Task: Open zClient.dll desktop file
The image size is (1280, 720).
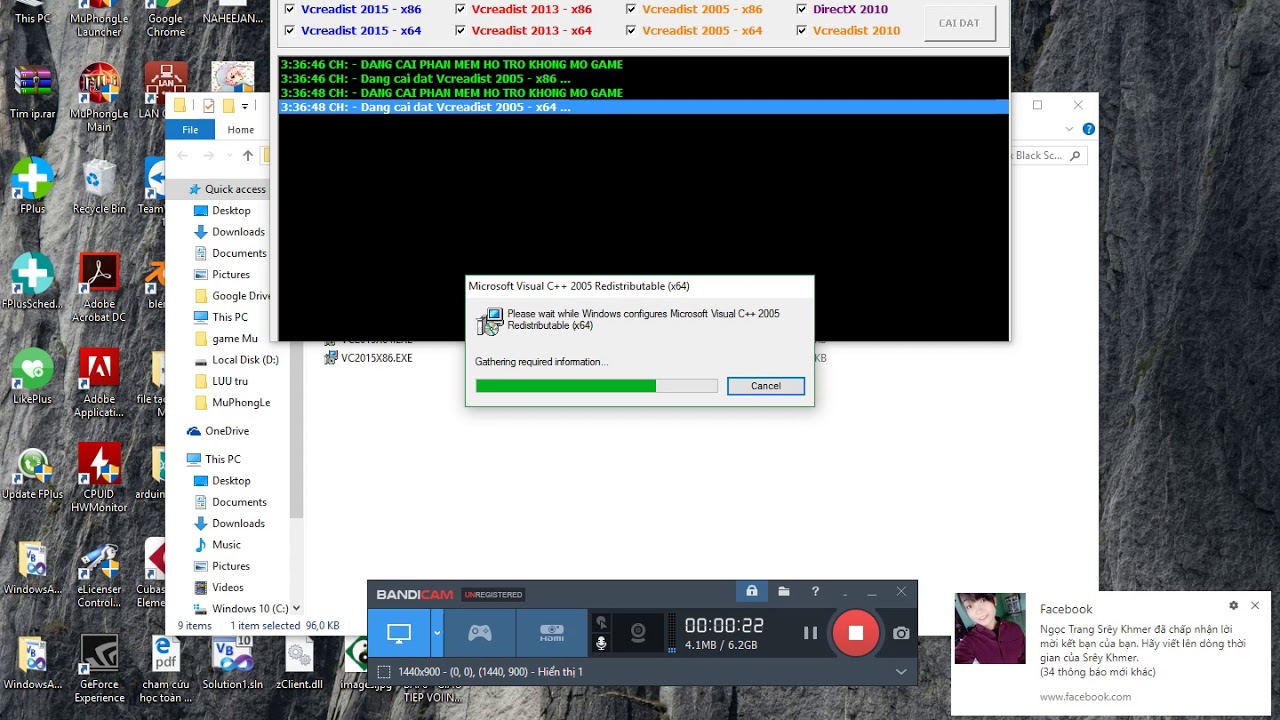Action: coord(299,663)
